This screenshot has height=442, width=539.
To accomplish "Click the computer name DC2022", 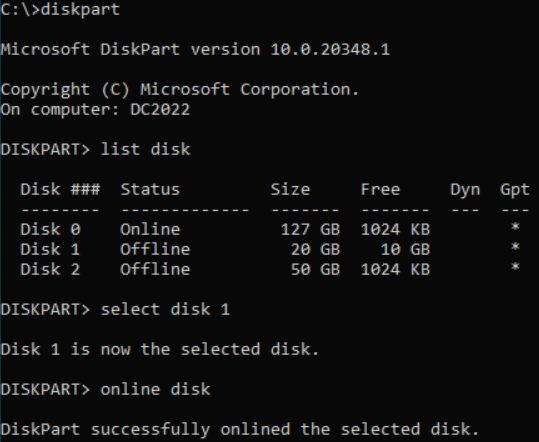I will click(160, 110).
